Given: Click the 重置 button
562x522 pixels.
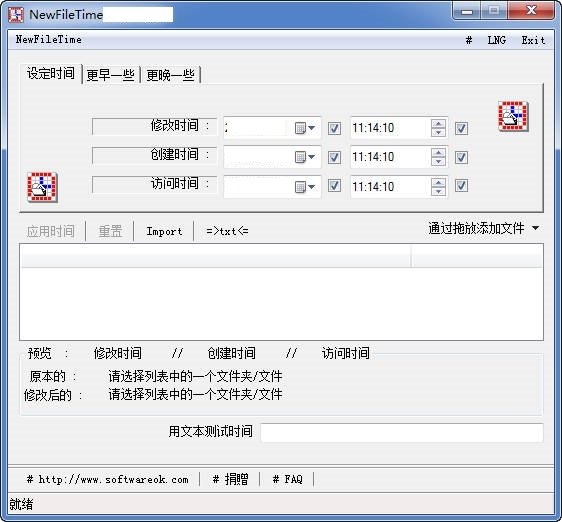Looking at the screenshot, I should (x=110, y=231).
